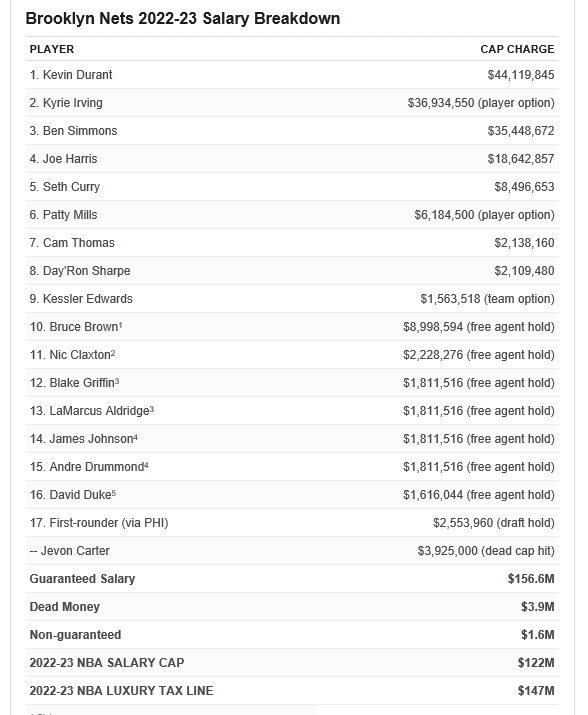588x715 pixels.
Task: Open footnote 2 beside Nic Claxton
Action: 113,353
